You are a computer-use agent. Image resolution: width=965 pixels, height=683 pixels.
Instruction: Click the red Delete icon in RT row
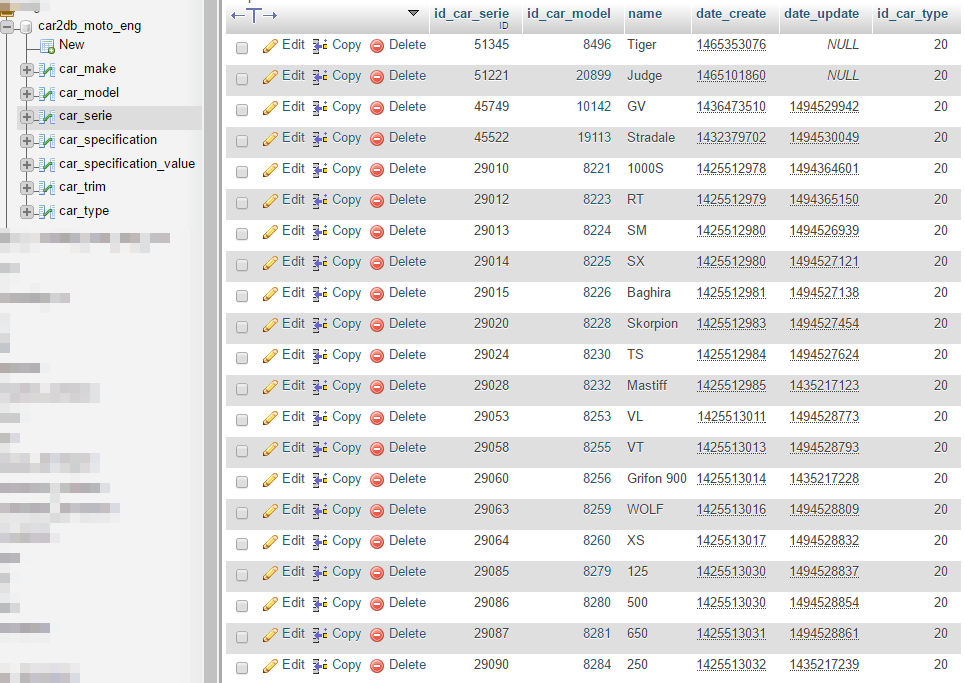(x=377, y=201)
